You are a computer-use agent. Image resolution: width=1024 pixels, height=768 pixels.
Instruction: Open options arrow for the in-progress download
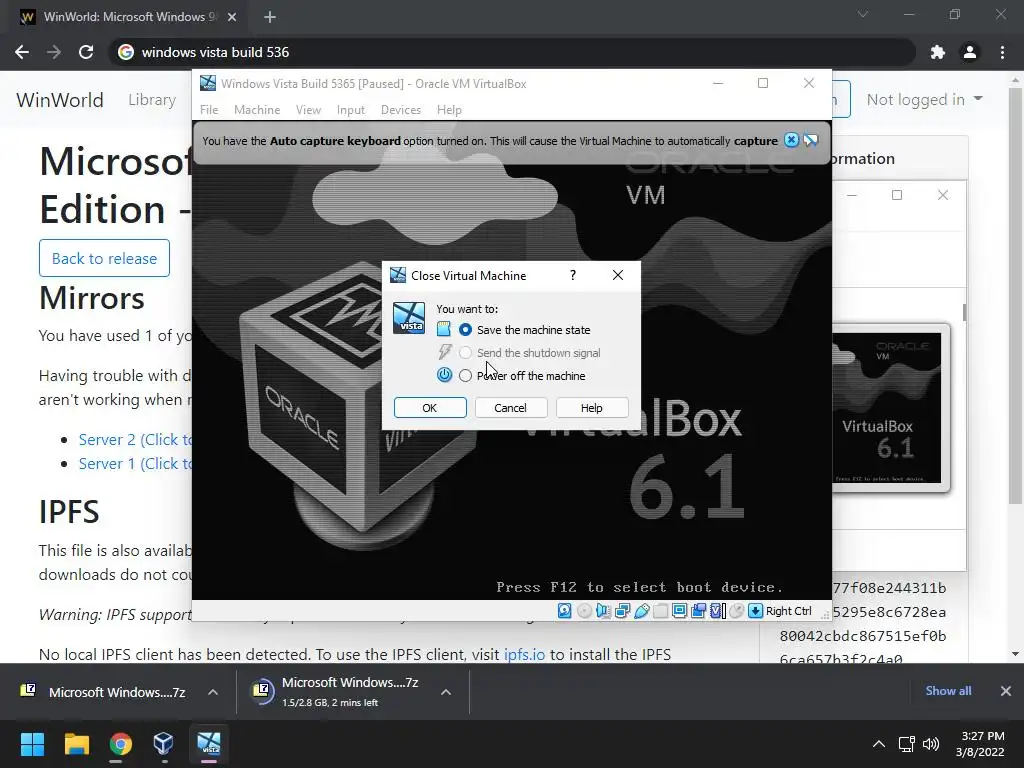coord(445,692)
